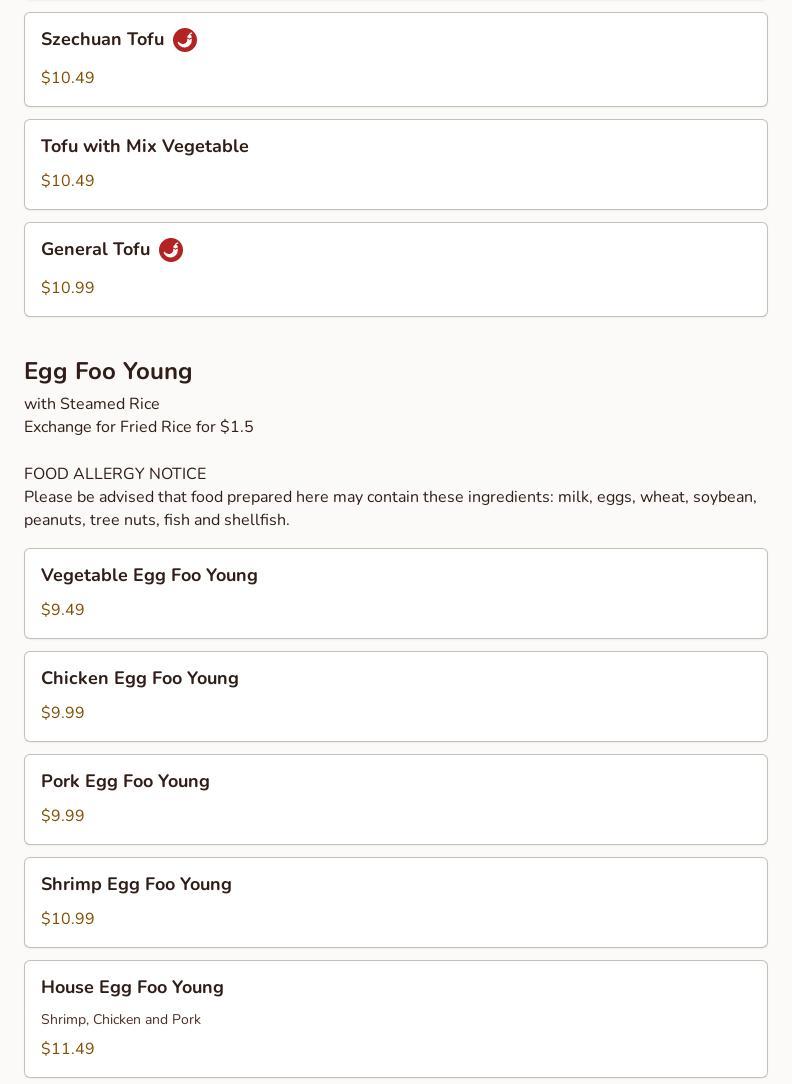This screenshot has width=792, height=1084.
Task: Select the Tofu with Mix Vegetable item
Action: pyautogui.click(x=396, y=165)
